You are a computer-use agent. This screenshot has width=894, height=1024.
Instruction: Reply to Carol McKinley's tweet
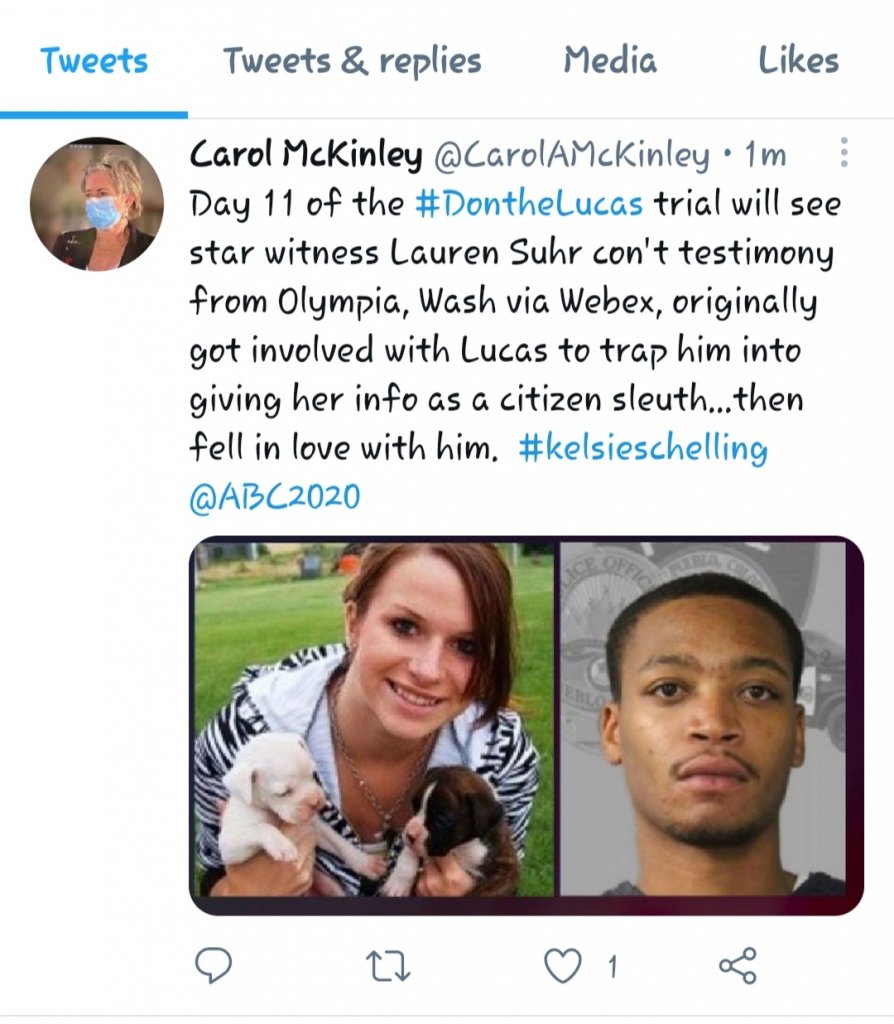click(212, 965)
